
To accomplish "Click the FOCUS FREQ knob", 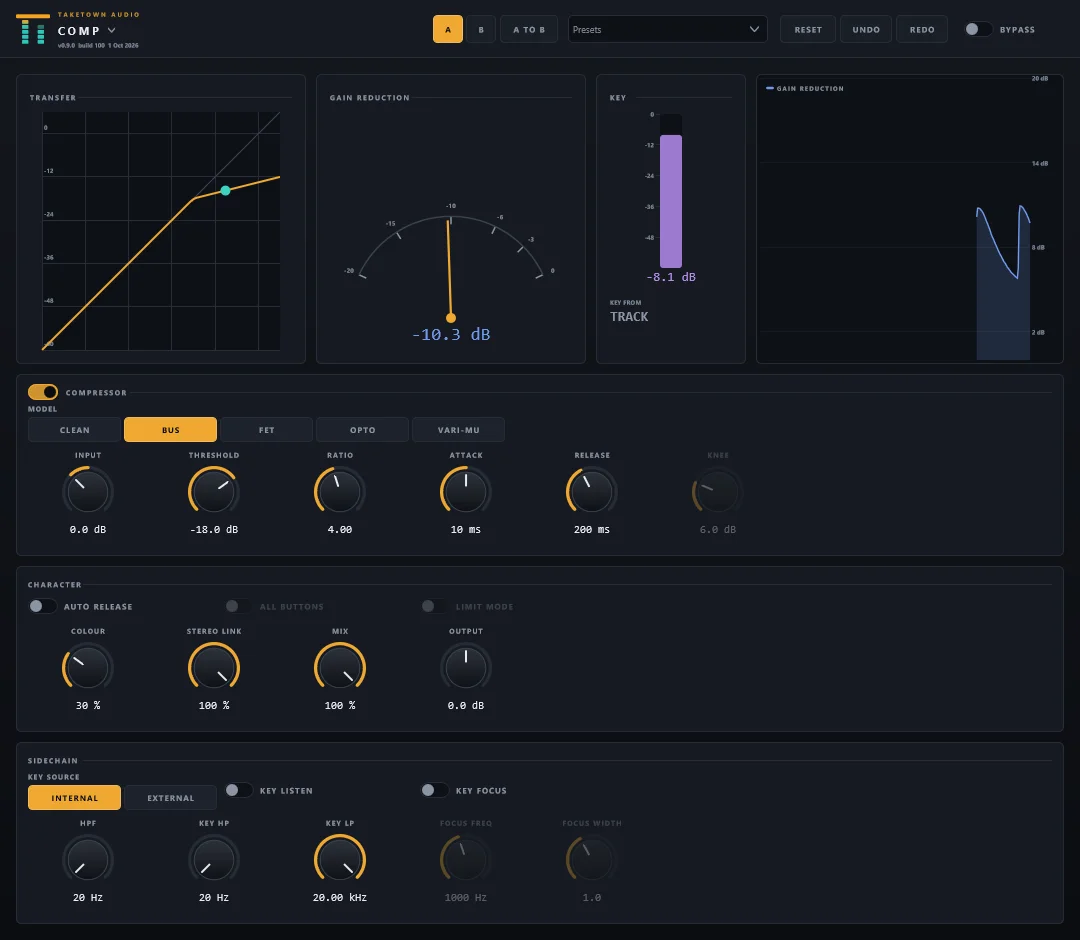I will [x=466, y=859].
